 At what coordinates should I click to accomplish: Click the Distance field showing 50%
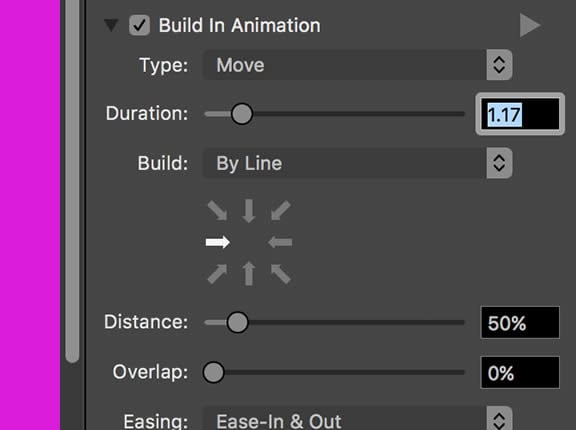click(x=520, y=322)
